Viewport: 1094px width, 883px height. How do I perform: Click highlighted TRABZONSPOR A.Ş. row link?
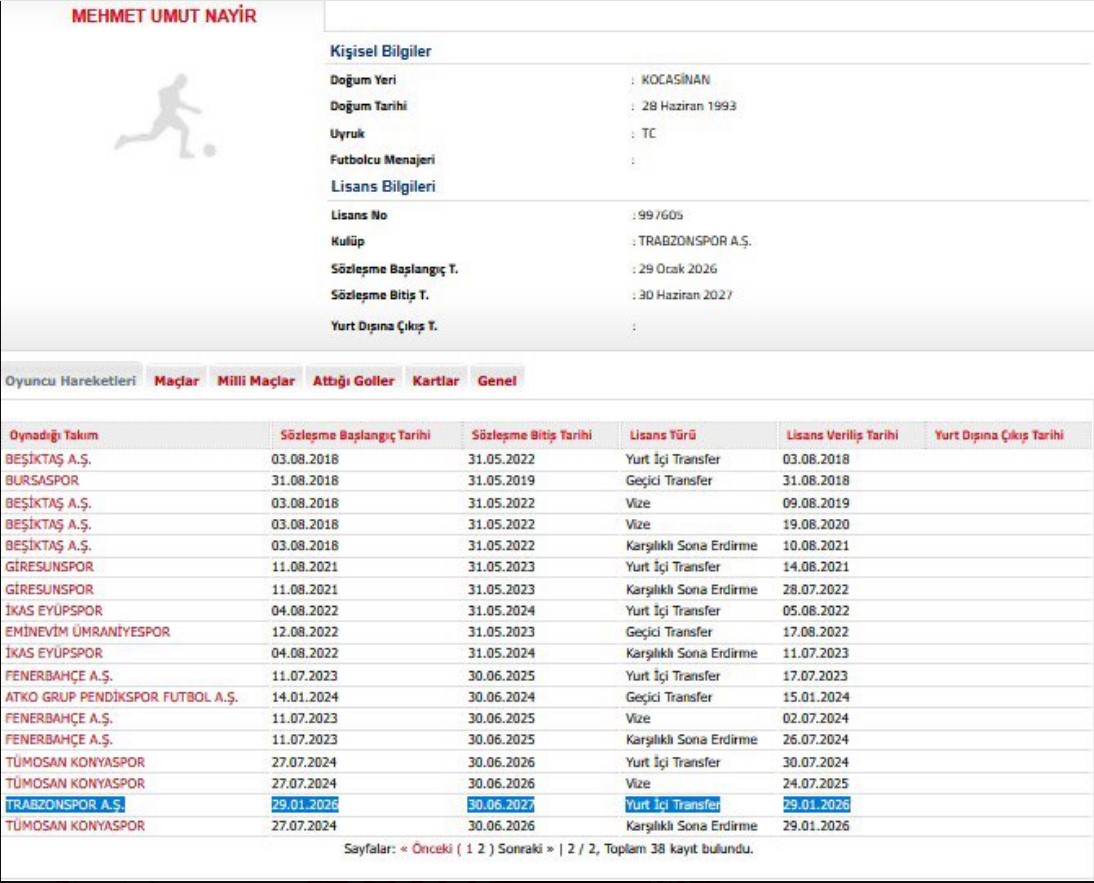65,805
